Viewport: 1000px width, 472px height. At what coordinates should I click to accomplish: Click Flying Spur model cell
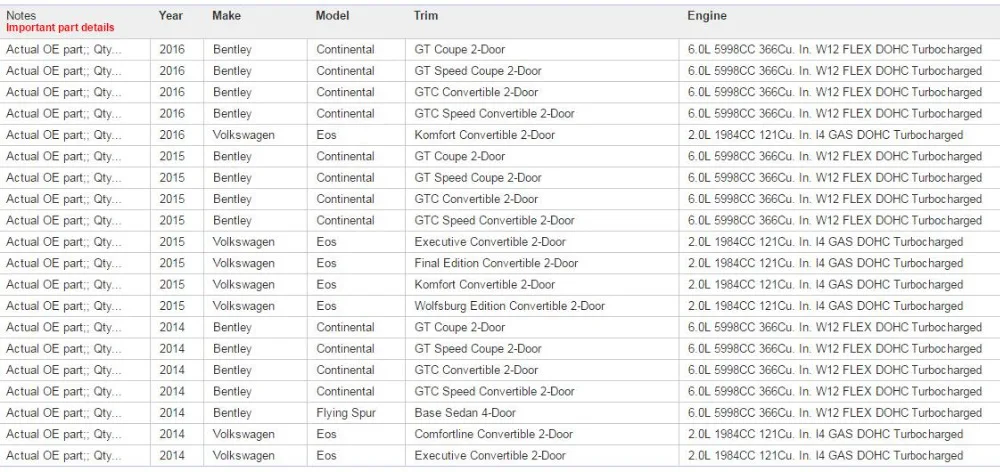346,413
